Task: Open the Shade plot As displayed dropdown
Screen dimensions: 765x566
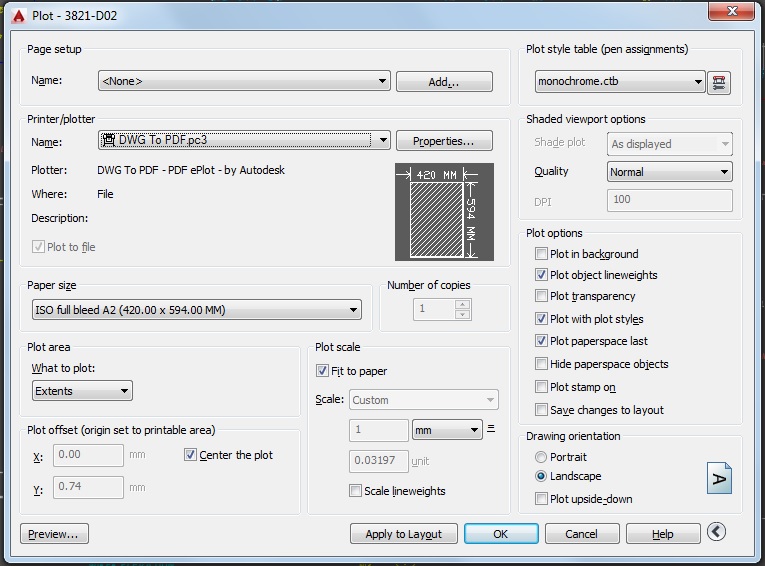Action: tap(669, 144)
